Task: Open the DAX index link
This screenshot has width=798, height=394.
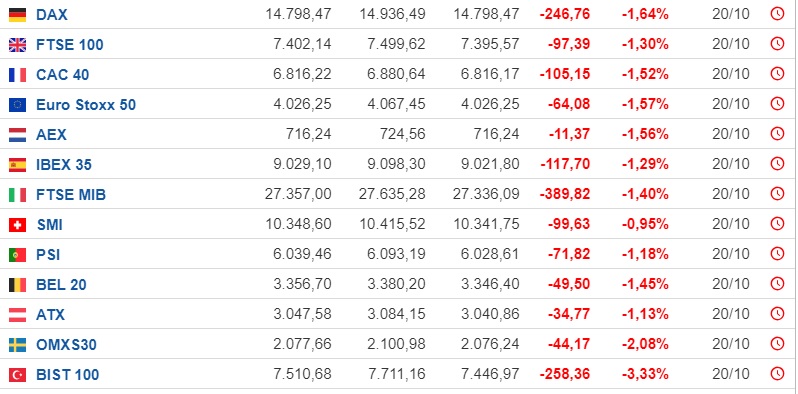Action: pos(52,15)
